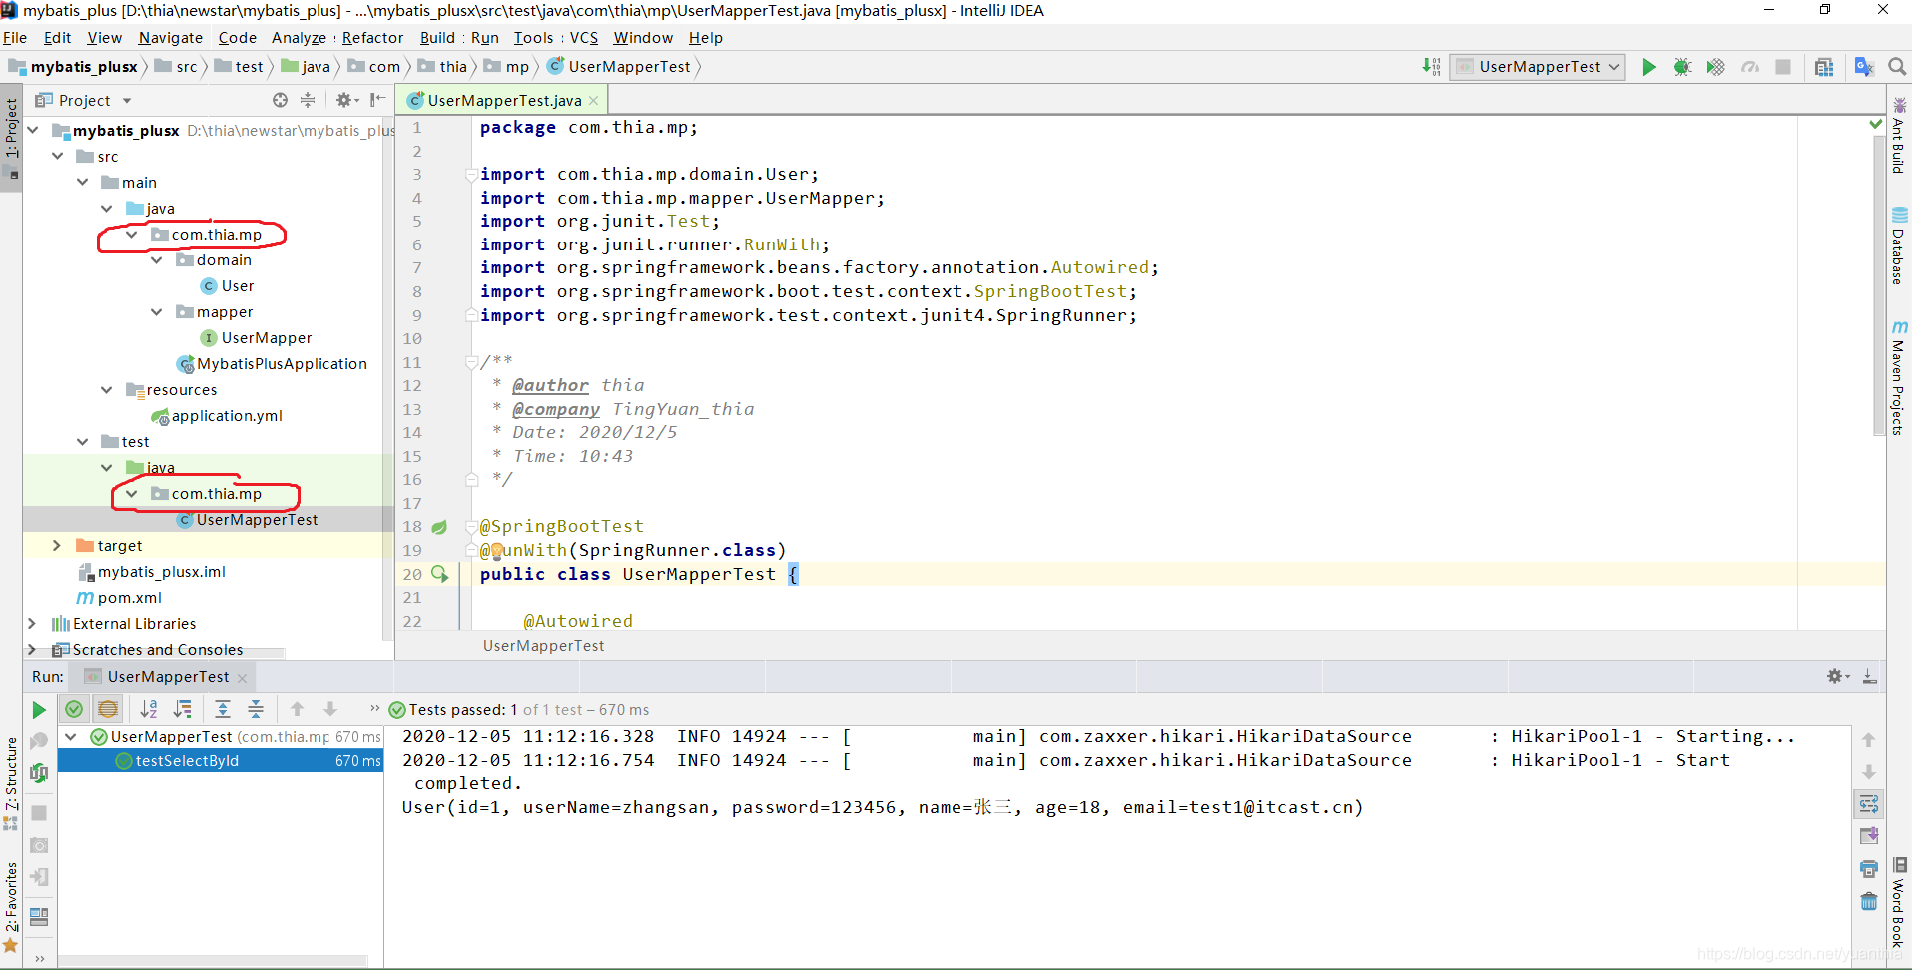
Task: Select the testSelectById result row
Action: [x=220, y=761]
